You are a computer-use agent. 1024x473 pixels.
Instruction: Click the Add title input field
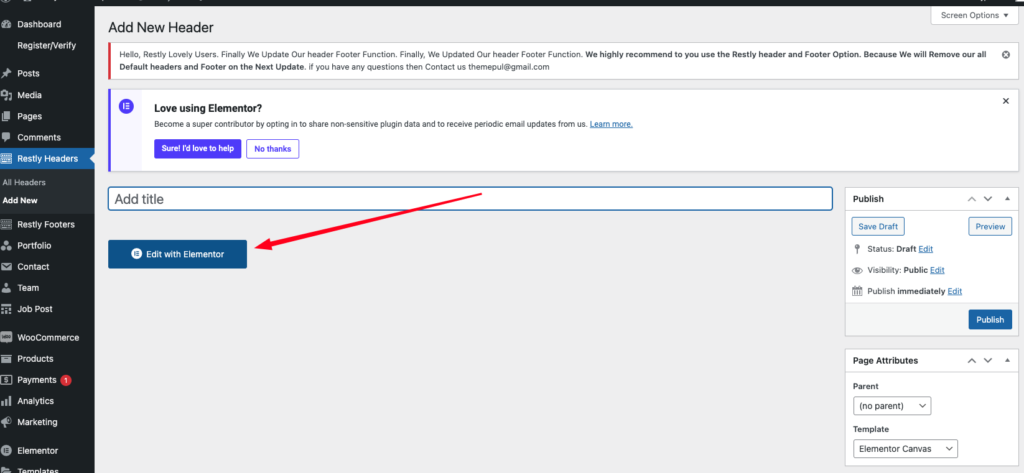pyautogui.click(x=470, y=199)
